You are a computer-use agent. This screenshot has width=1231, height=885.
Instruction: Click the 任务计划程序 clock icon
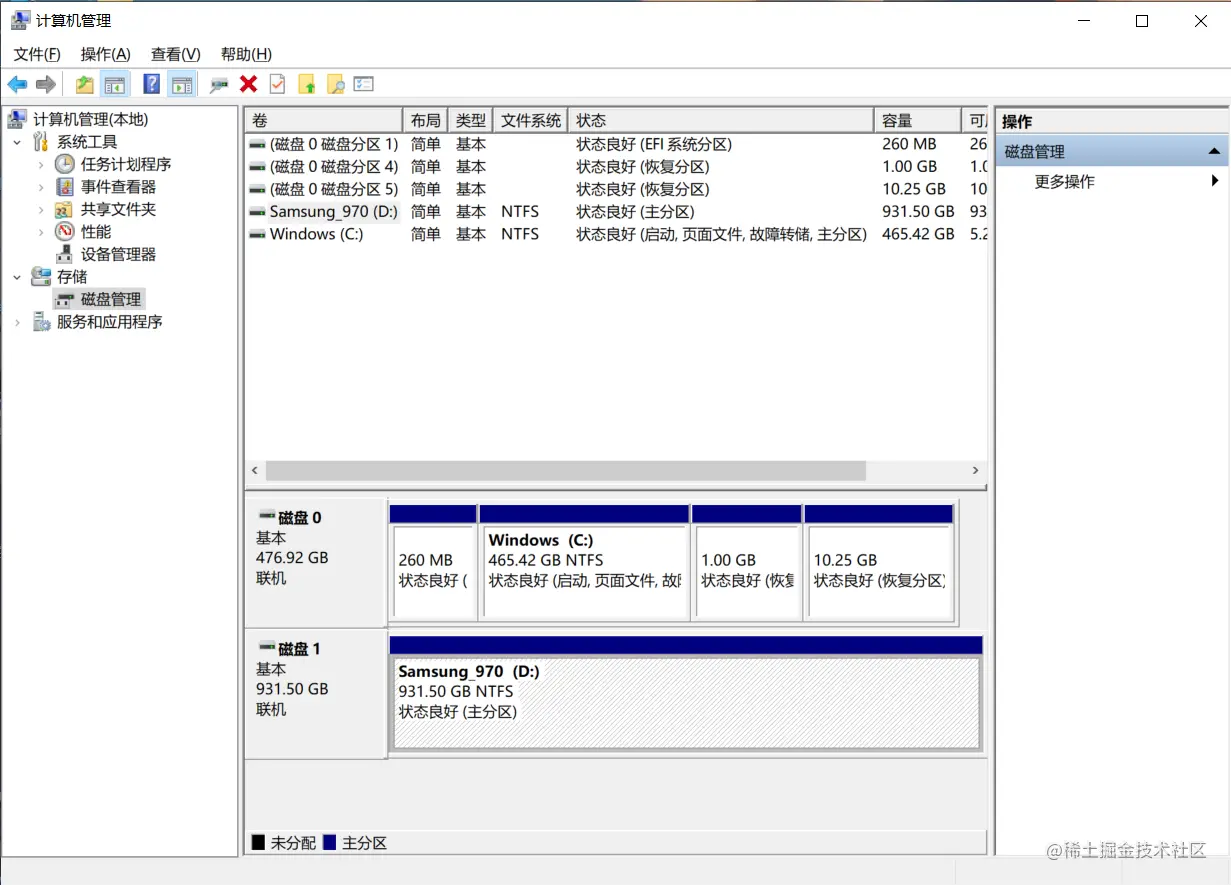[x=65, y=164]
